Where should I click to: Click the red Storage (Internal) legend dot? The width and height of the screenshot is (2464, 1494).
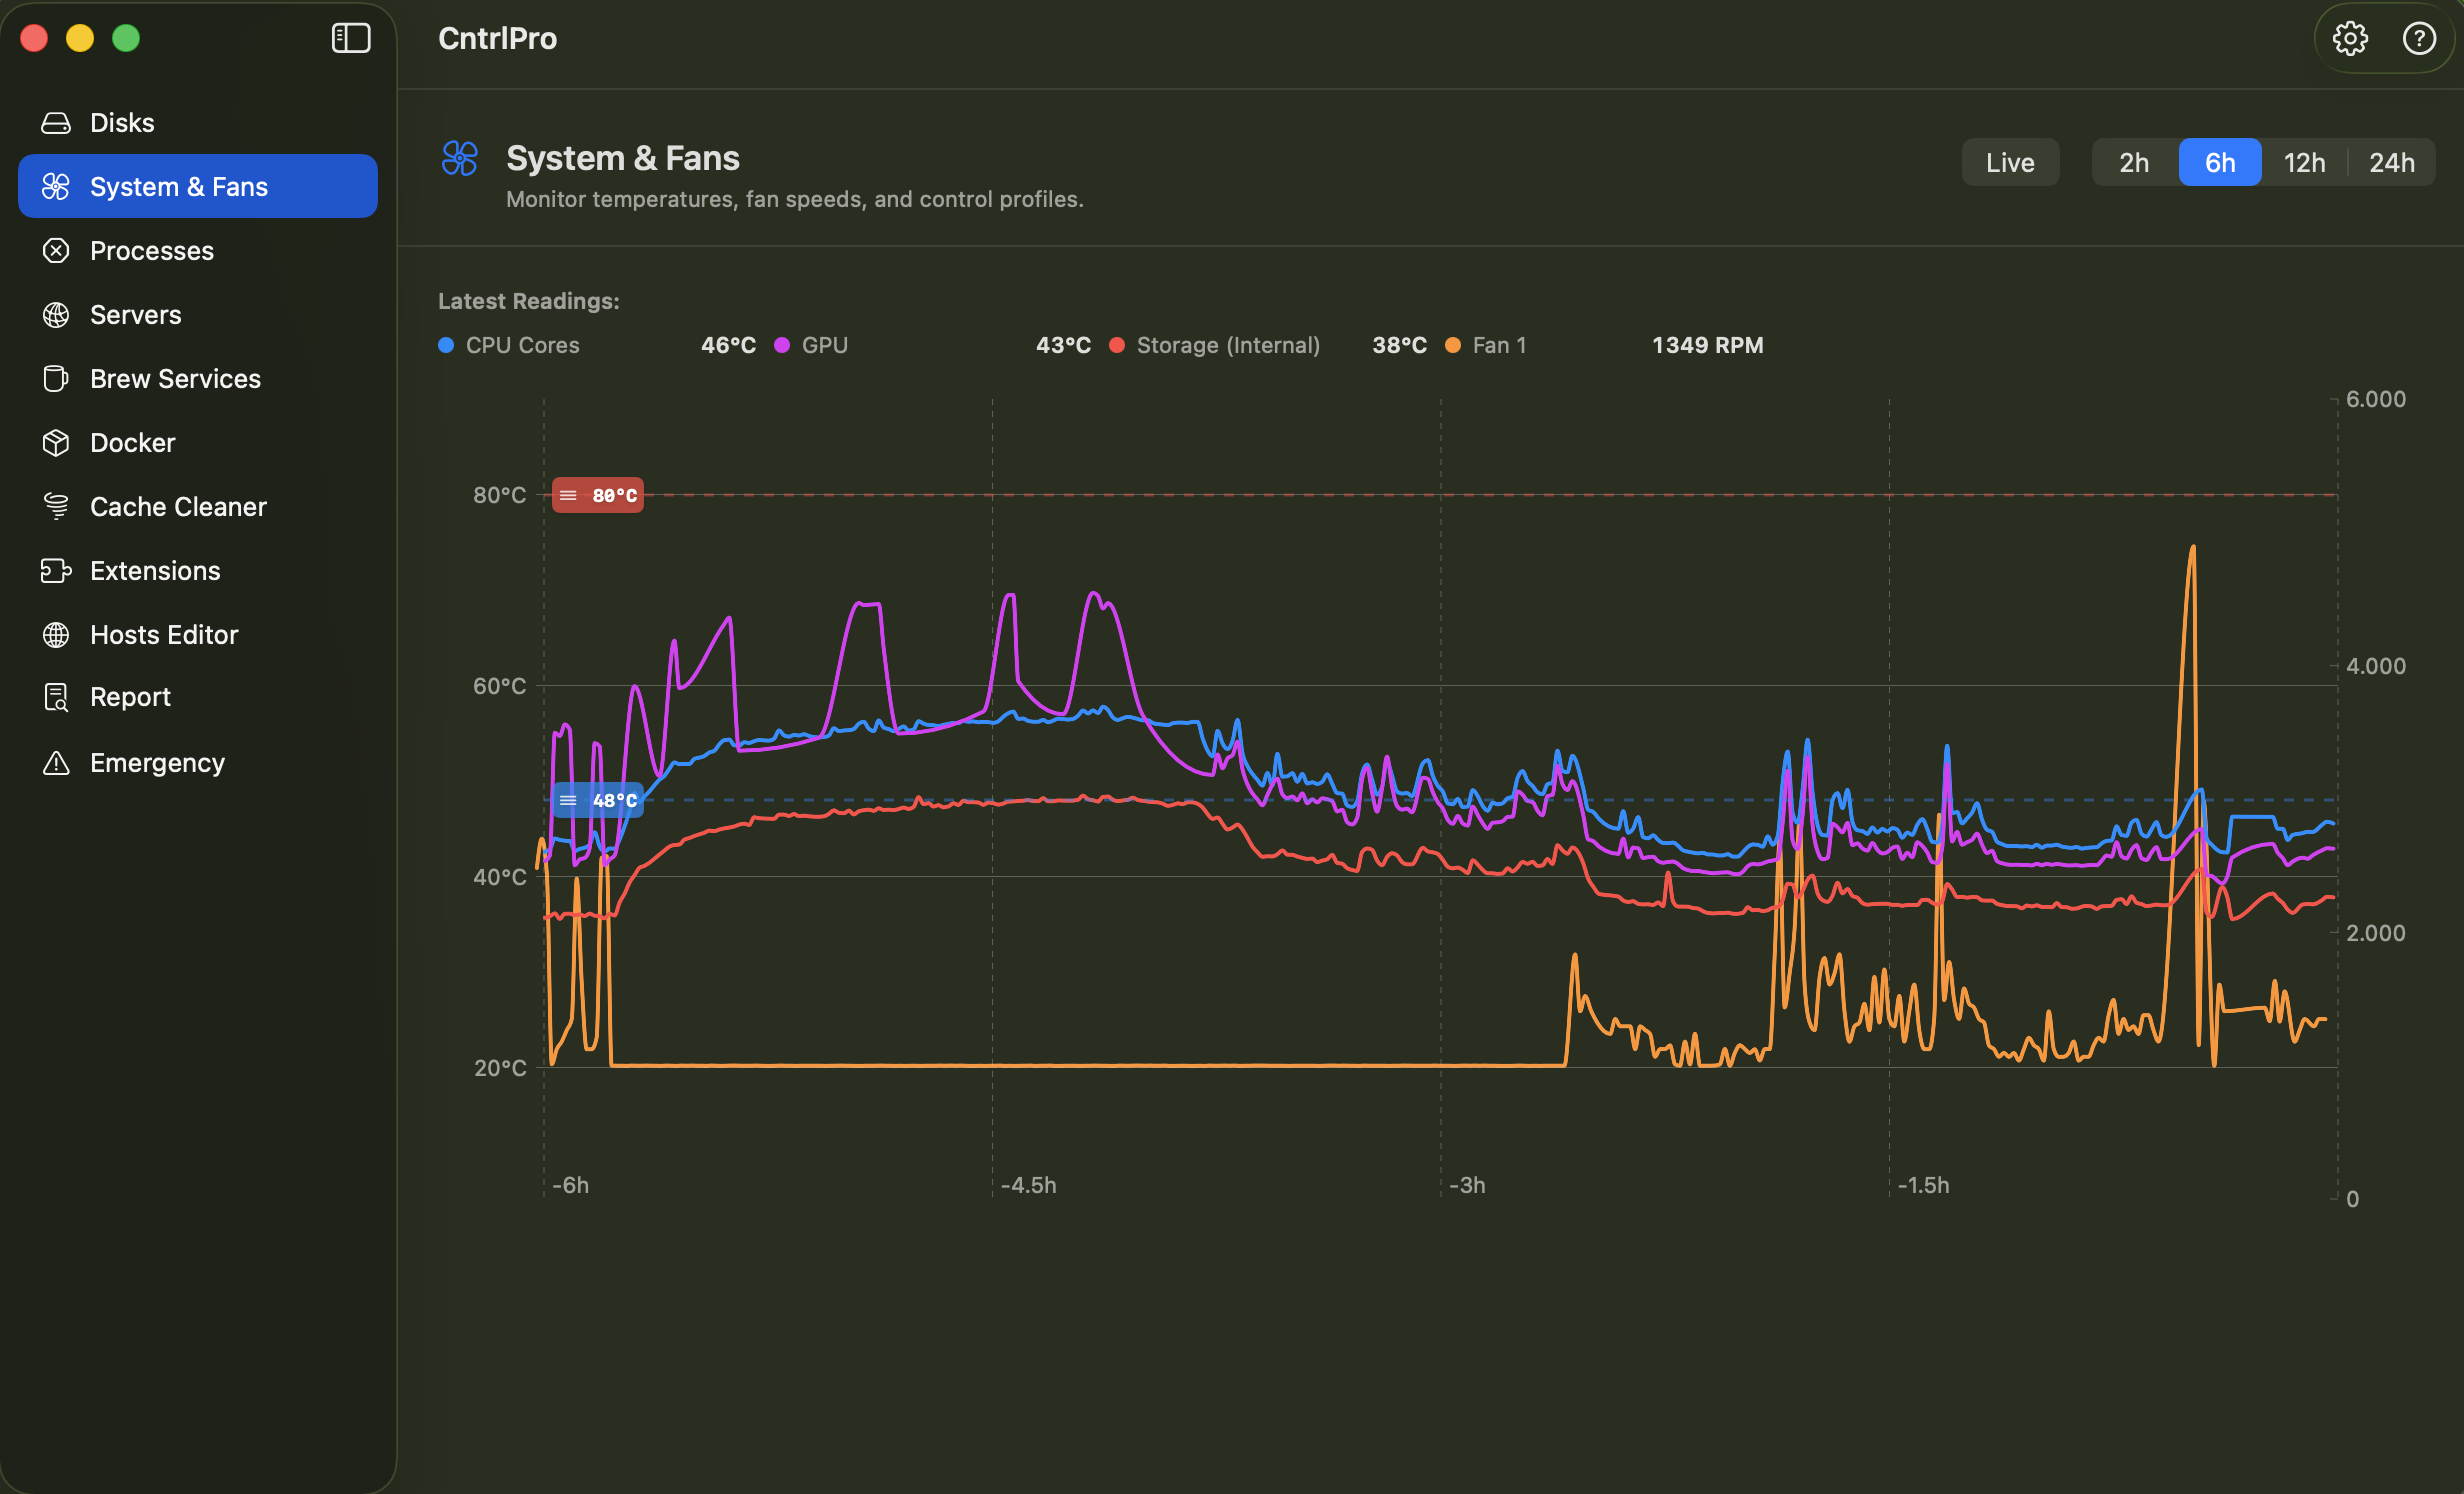1117,345
